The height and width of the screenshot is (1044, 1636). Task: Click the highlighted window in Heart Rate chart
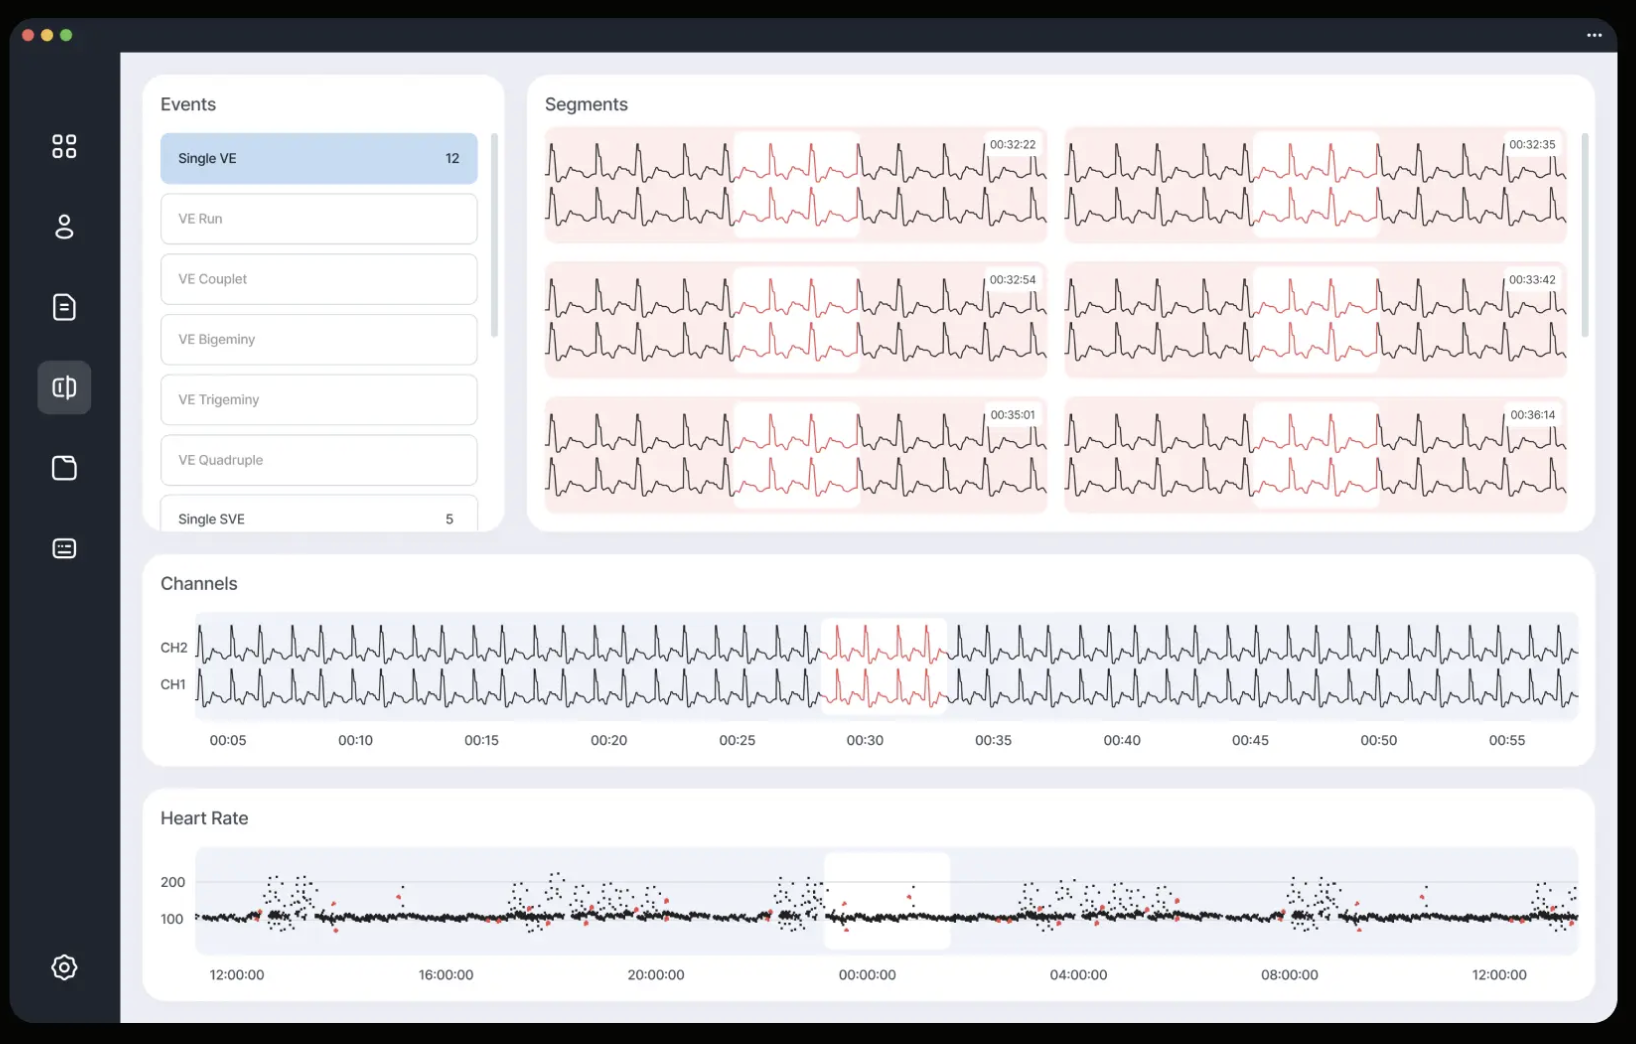[x=886, y=901]
